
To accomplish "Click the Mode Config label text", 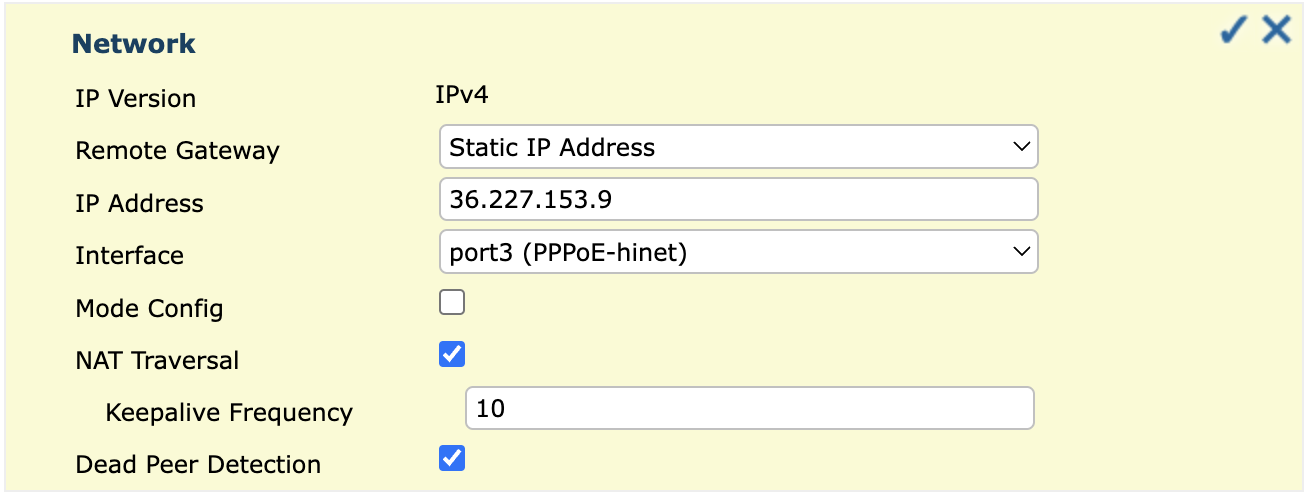I will (x=149, y=308).
